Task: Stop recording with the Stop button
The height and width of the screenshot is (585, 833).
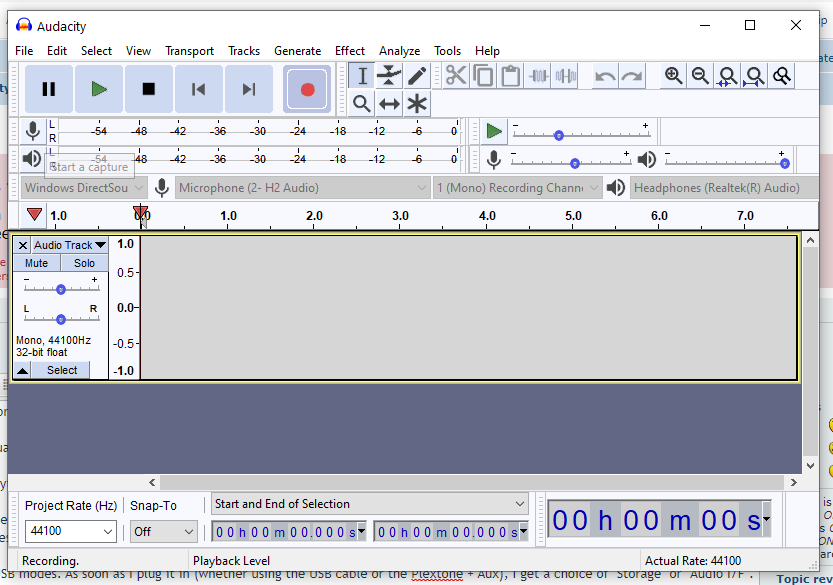Action: (149, 89)
